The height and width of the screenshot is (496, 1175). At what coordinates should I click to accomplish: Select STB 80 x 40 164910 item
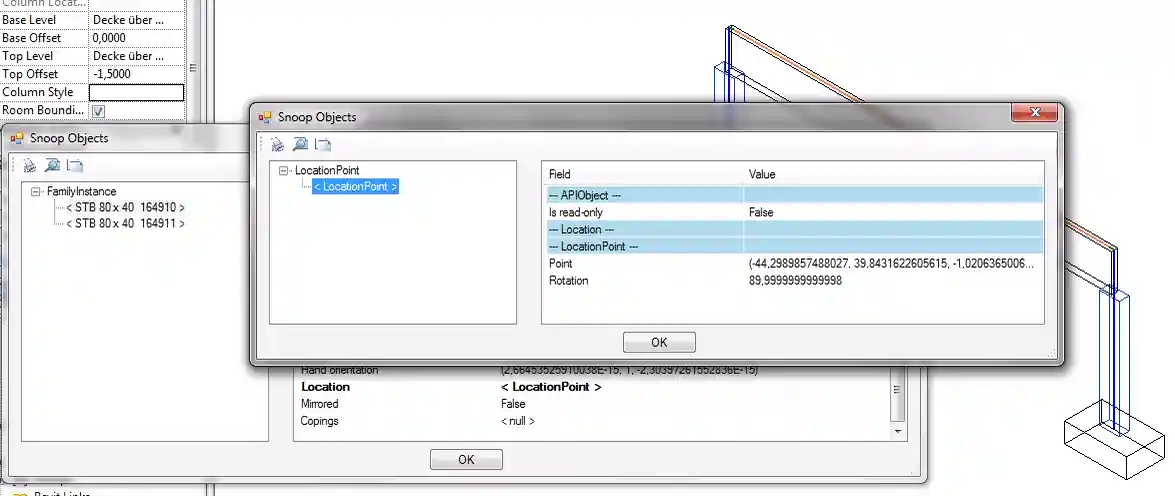[125, 207]
